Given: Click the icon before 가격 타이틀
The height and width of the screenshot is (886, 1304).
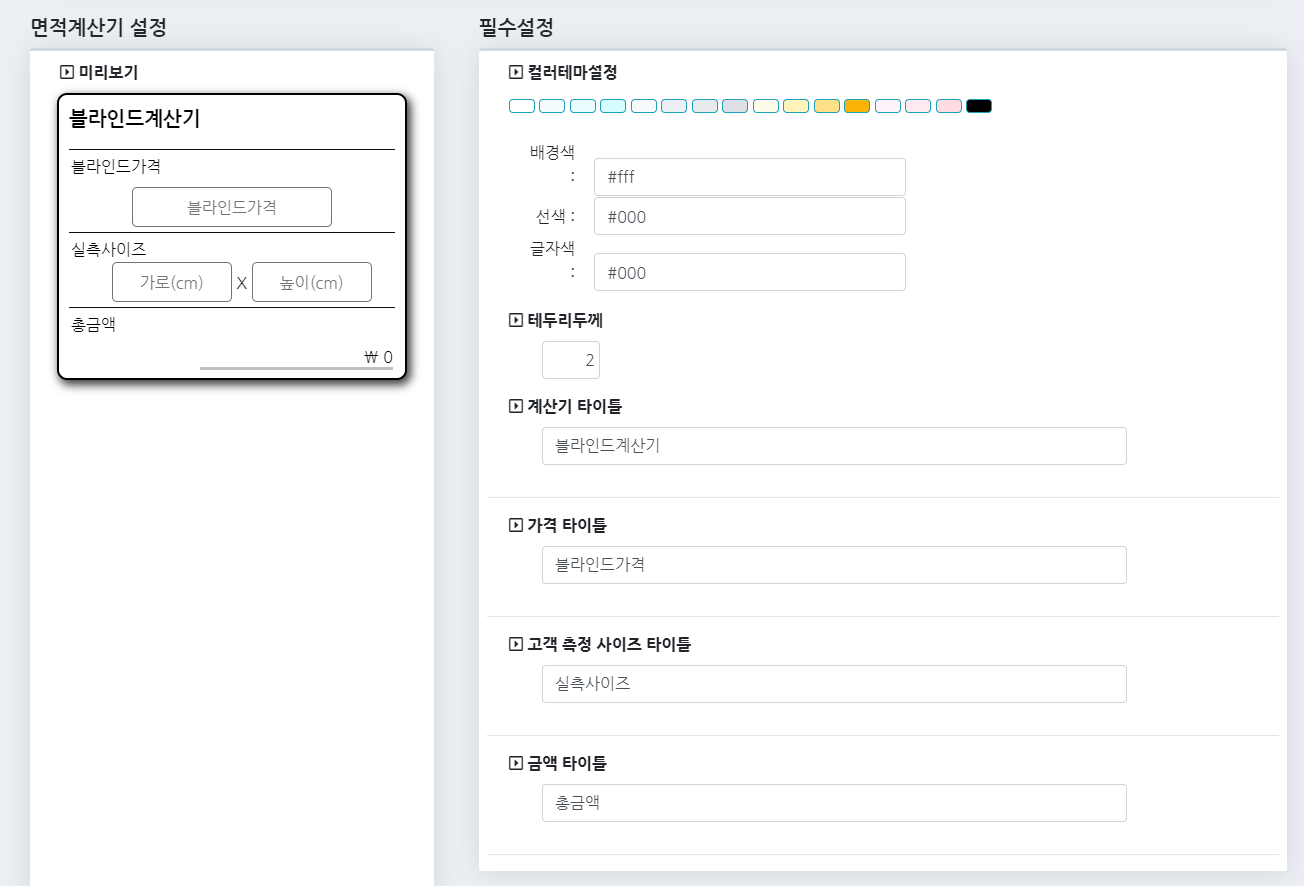Looking at the screenshot, I should pyautogui.click(x=516, y=525).
